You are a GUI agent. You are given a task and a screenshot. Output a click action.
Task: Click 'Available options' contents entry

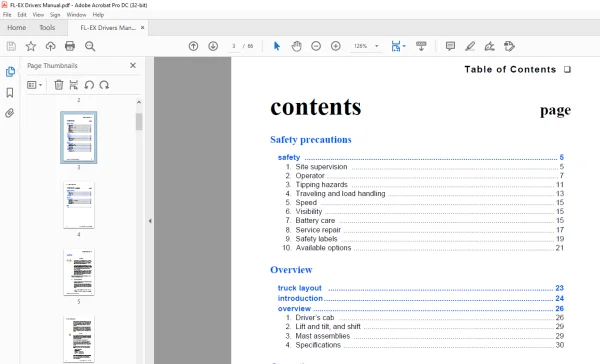point(323,248)
